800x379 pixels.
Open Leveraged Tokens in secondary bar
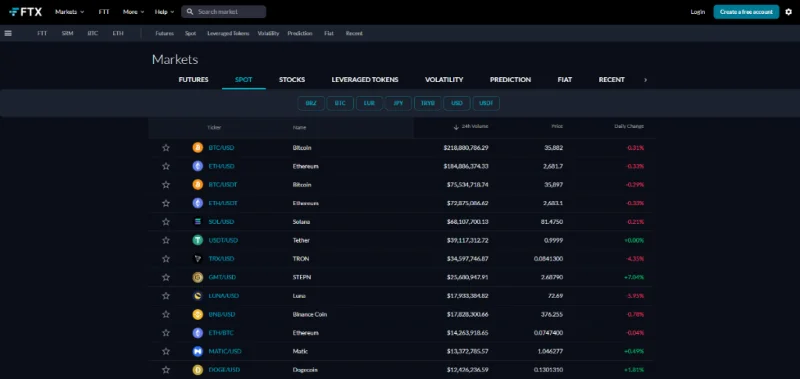click(228, 33)
